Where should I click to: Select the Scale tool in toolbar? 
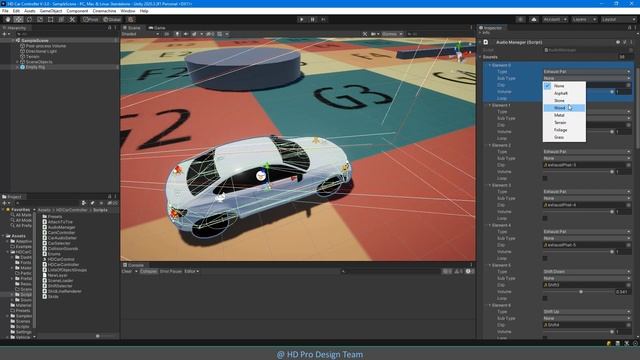[x=40, y=19]
